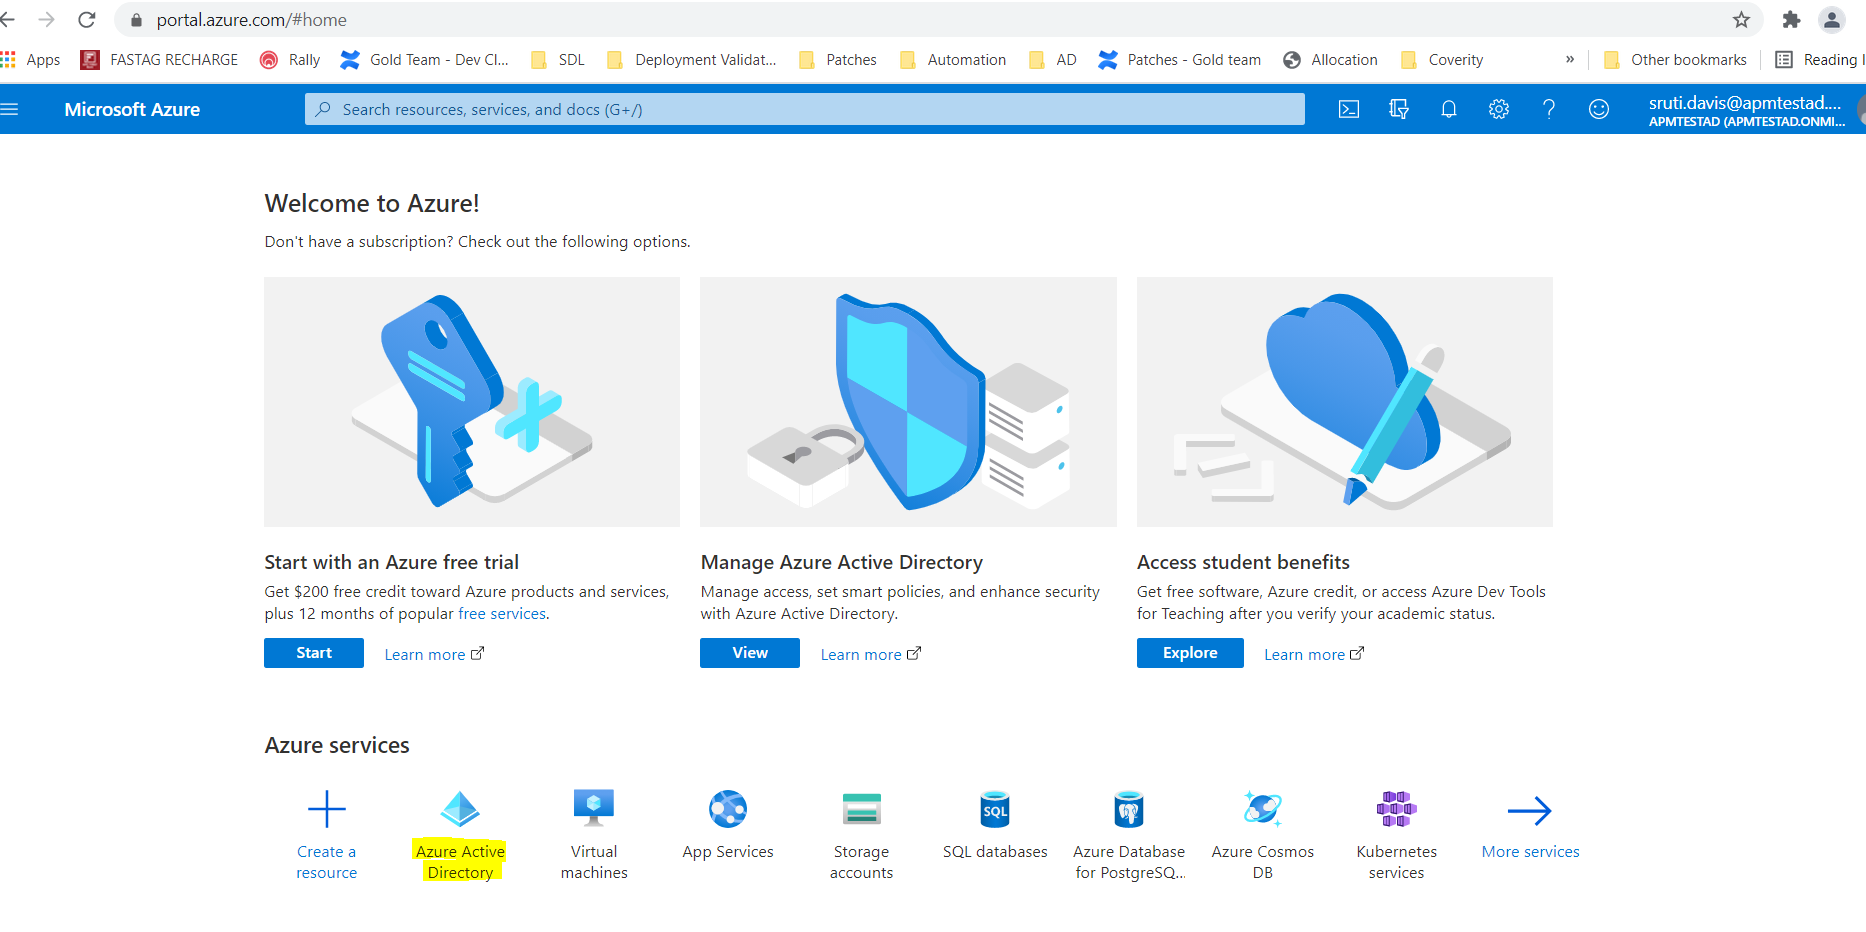The image size is (1866, 932).
Task: Open the browser Extensions puzzle icon
Action: pos(1791,20)
